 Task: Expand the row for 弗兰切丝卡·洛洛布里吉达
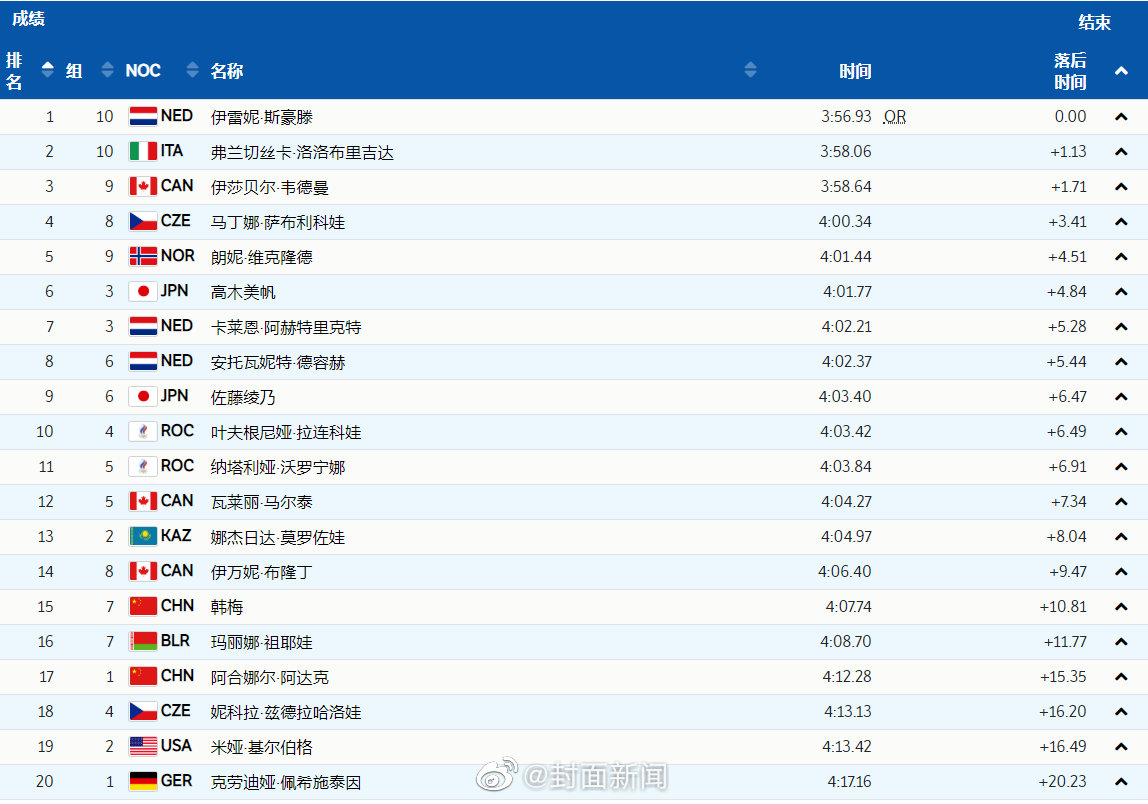1121,152
